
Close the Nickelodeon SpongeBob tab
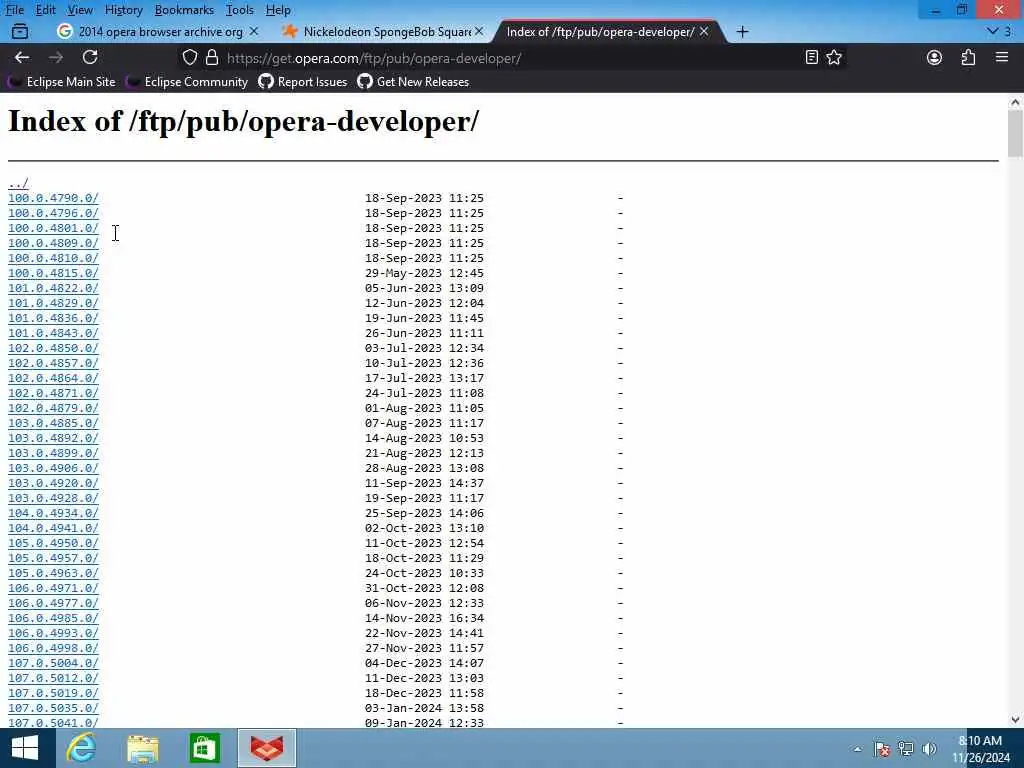(x=479, y=31)
